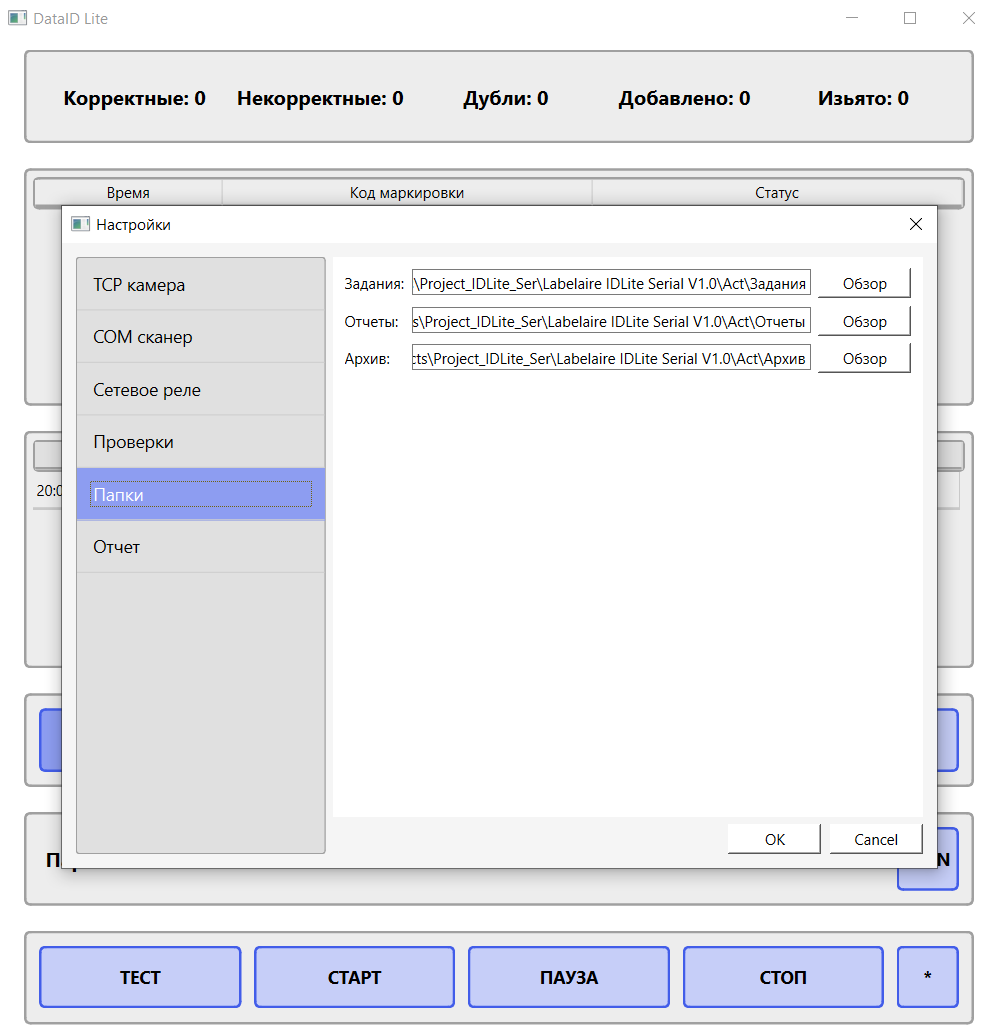Click the Код маркировки column header
Image resolution: width=997 pixels, height=1036 pixels.
[406, 192]
